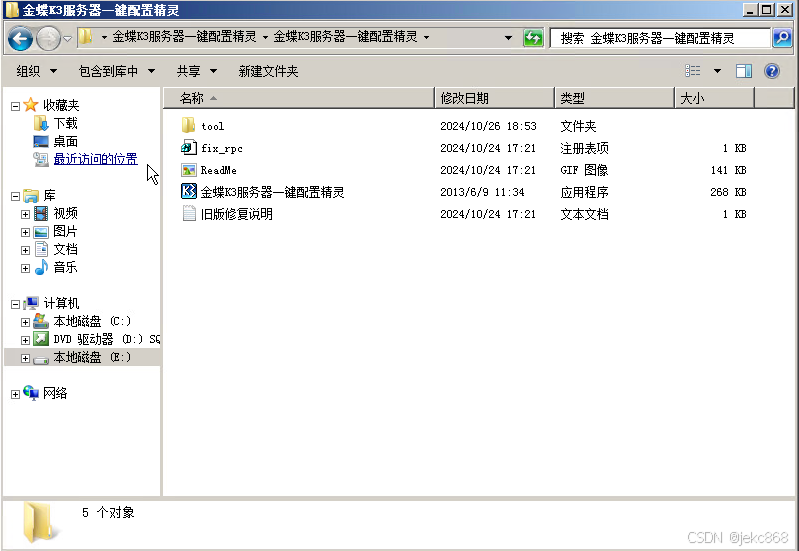Sort by the 大小 column header
This screenshot has width=799, height=551.
(714, 98)
